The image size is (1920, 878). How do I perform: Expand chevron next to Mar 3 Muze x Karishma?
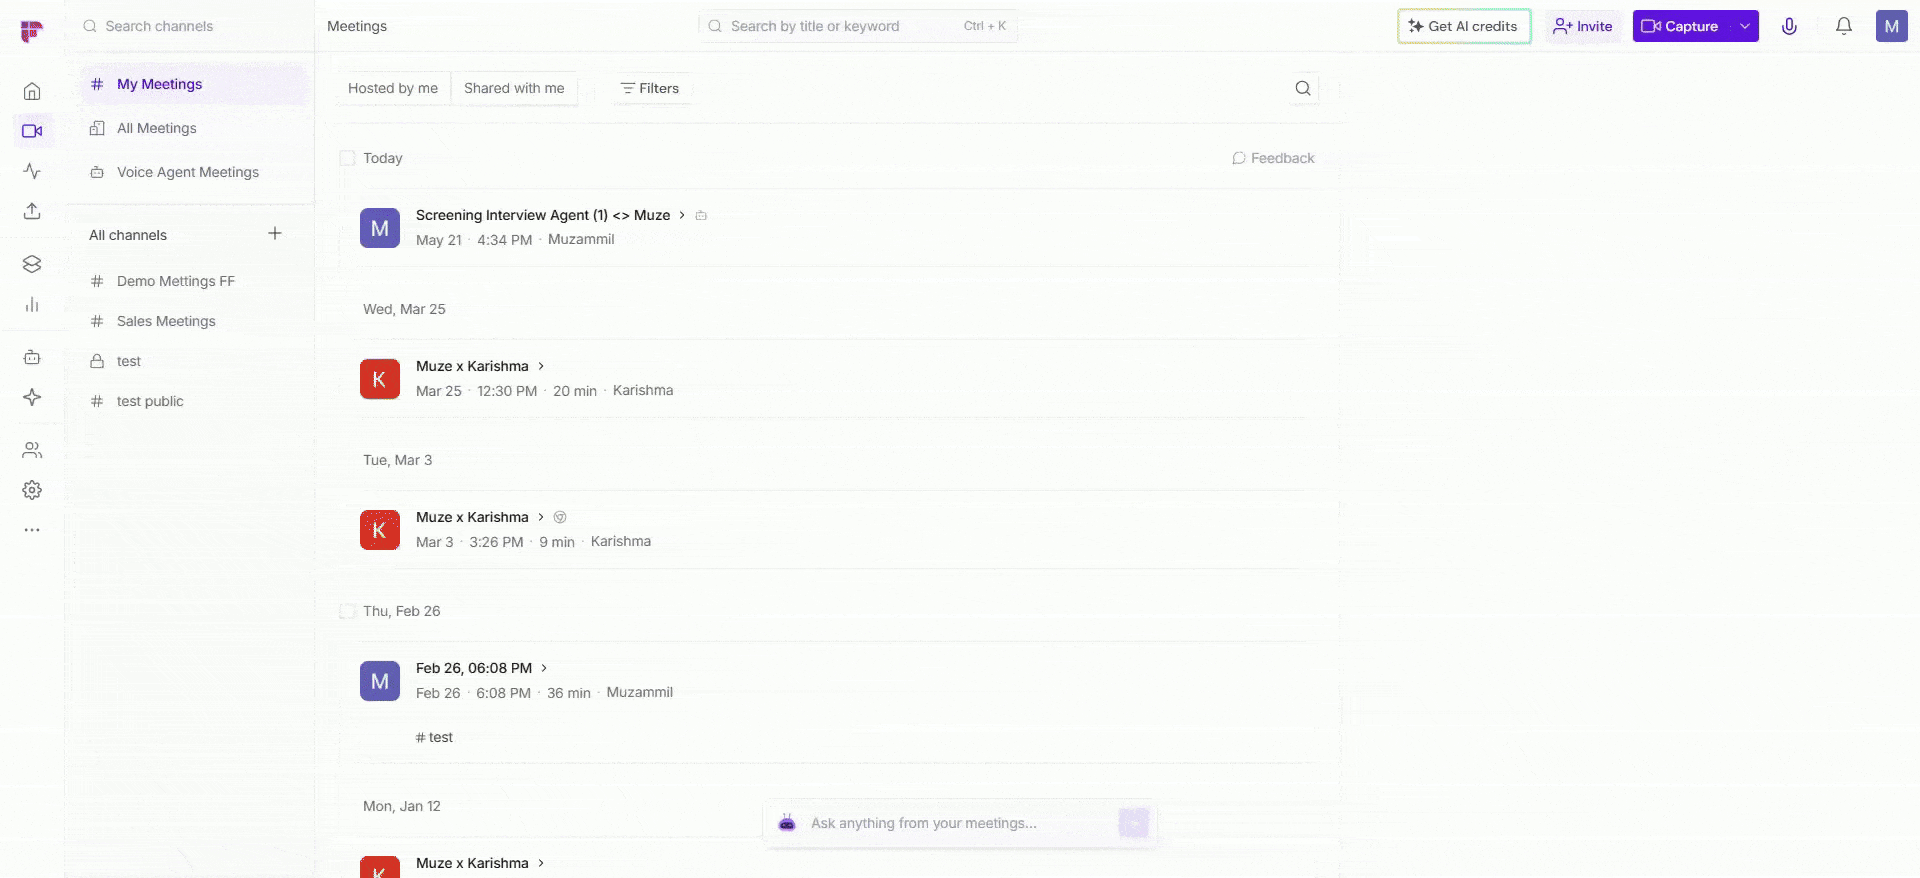pos(541,517)
